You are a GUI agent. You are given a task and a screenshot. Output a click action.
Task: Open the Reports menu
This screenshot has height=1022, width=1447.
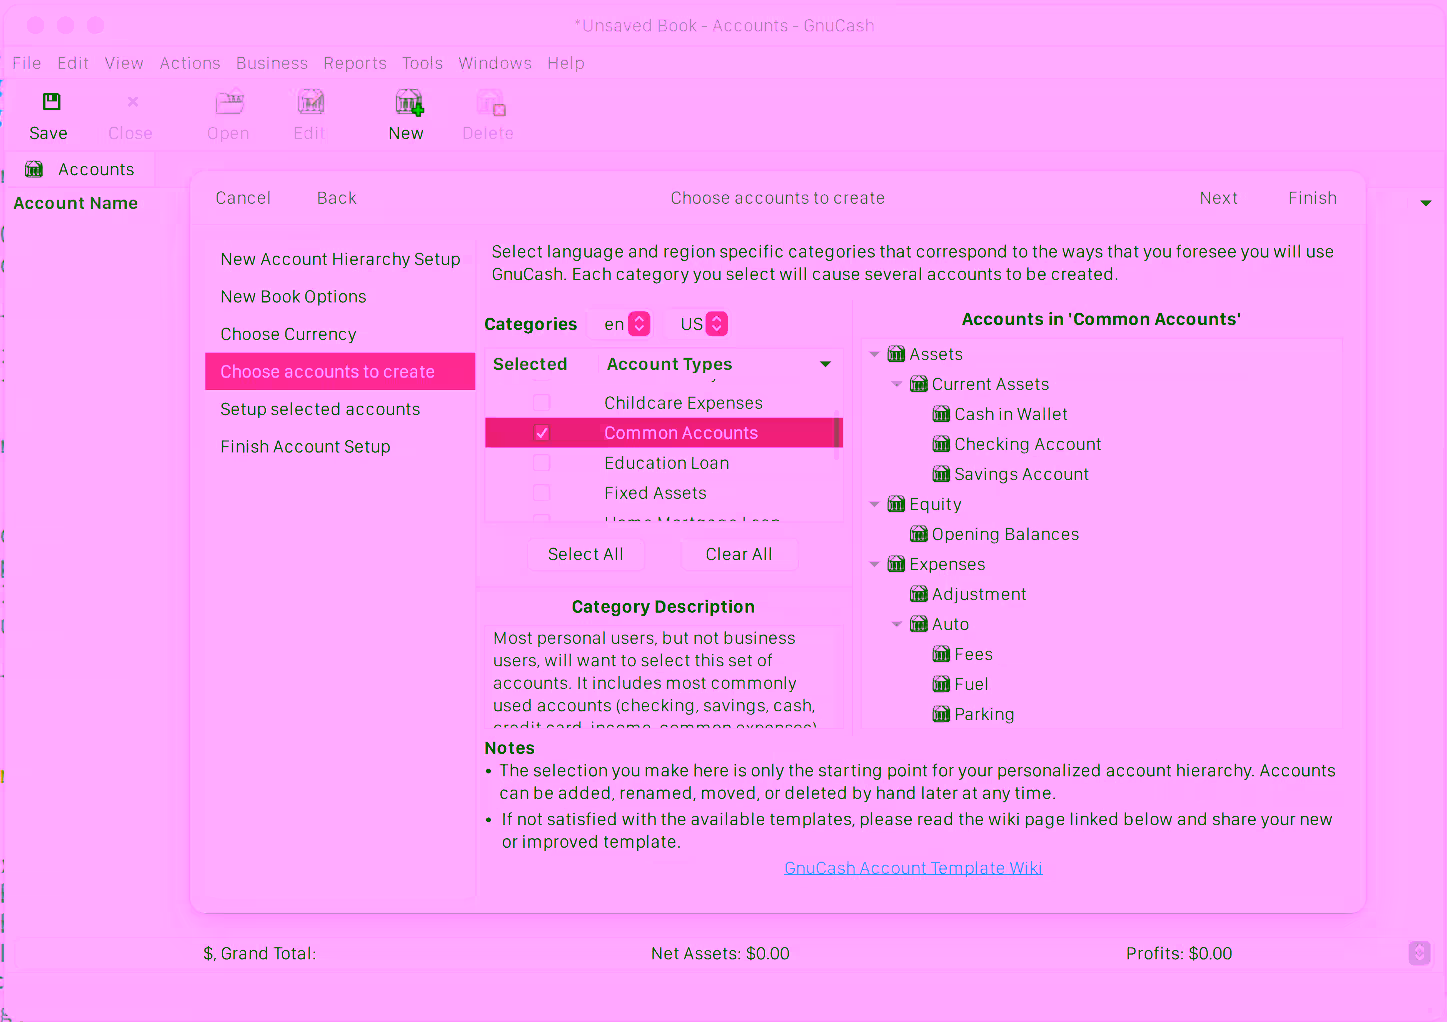354,63
